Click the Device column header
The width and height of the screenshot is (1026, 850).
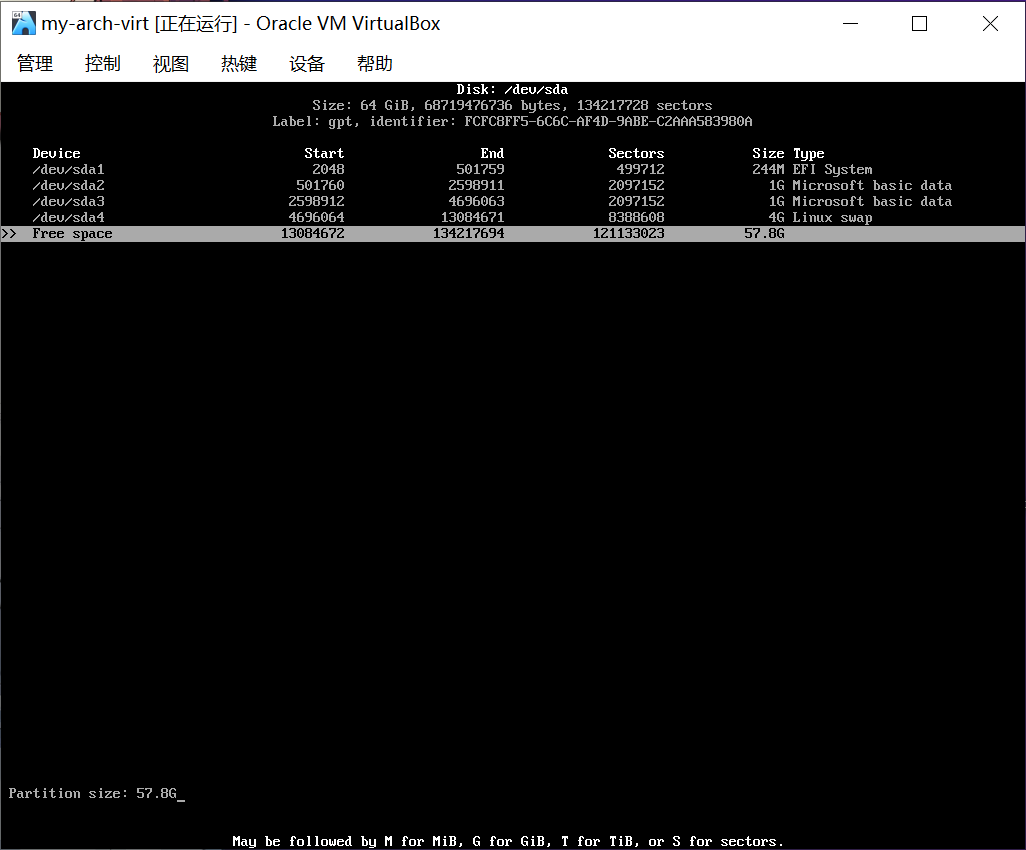56,154
